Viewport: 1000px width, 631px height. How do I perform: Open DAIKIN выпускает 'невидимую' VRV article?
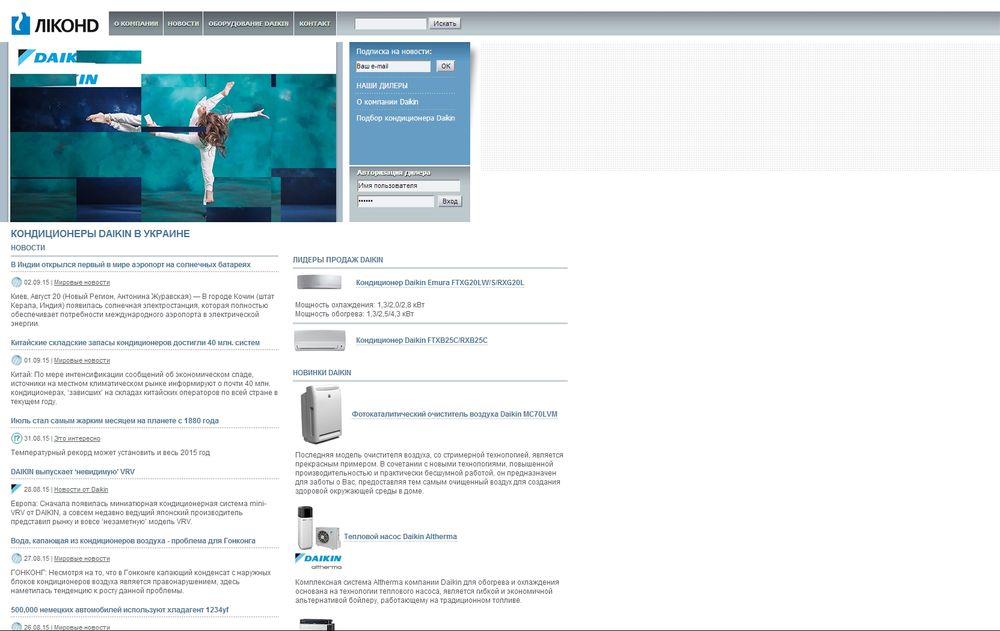(73, 472)
